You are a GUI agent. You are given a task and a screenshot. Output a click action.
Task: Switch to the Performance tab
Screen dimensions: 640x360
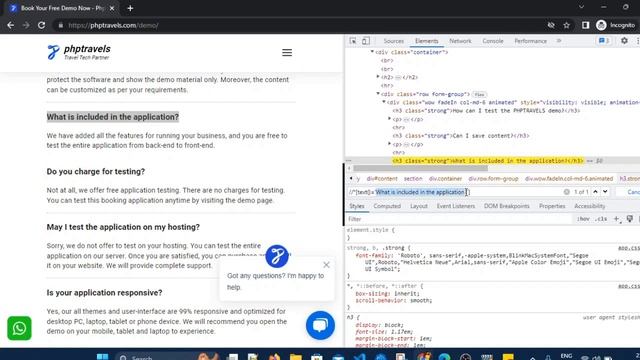[530, 41]
